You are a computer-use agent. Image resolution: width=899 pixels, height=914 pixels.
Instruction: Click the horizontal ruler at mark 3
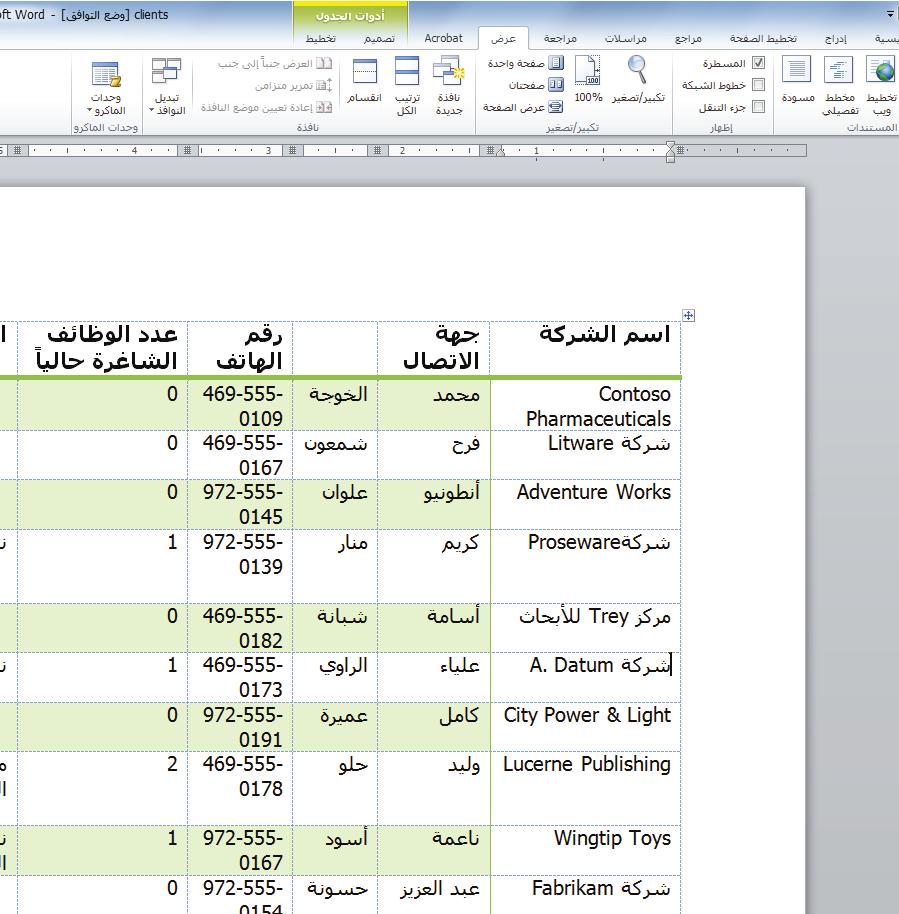click(268, 151)
